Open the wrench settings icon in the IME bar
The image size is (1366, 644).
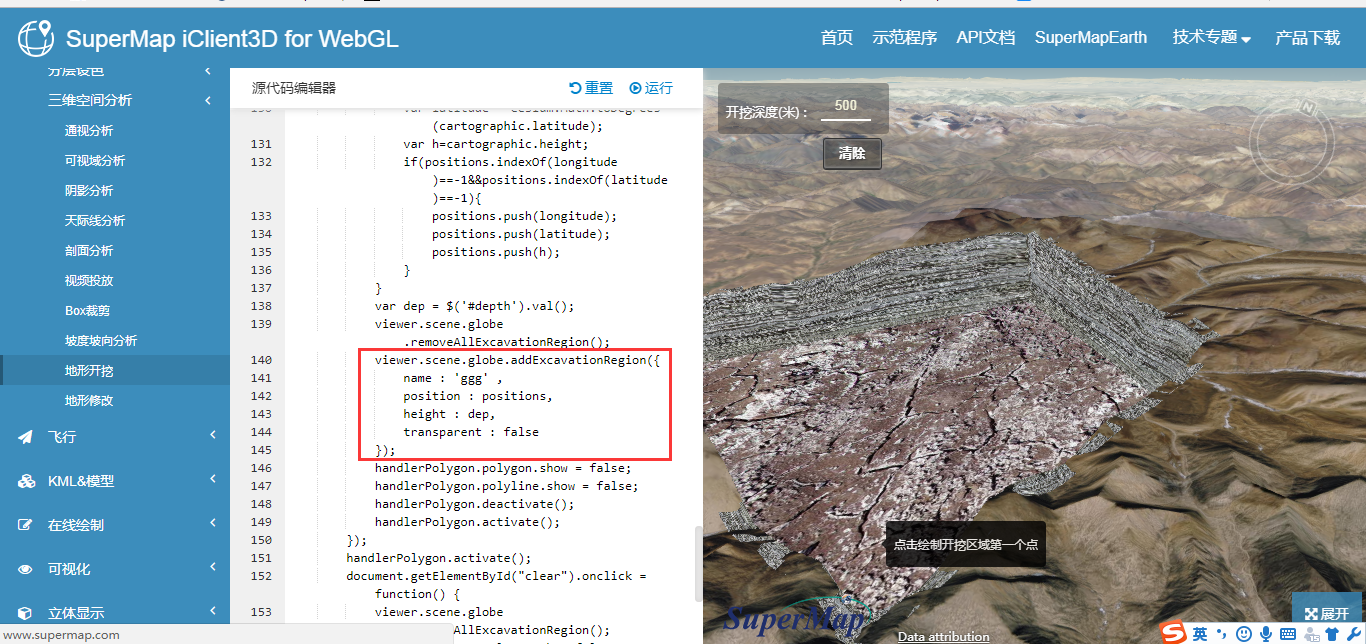coord(1352,633)
